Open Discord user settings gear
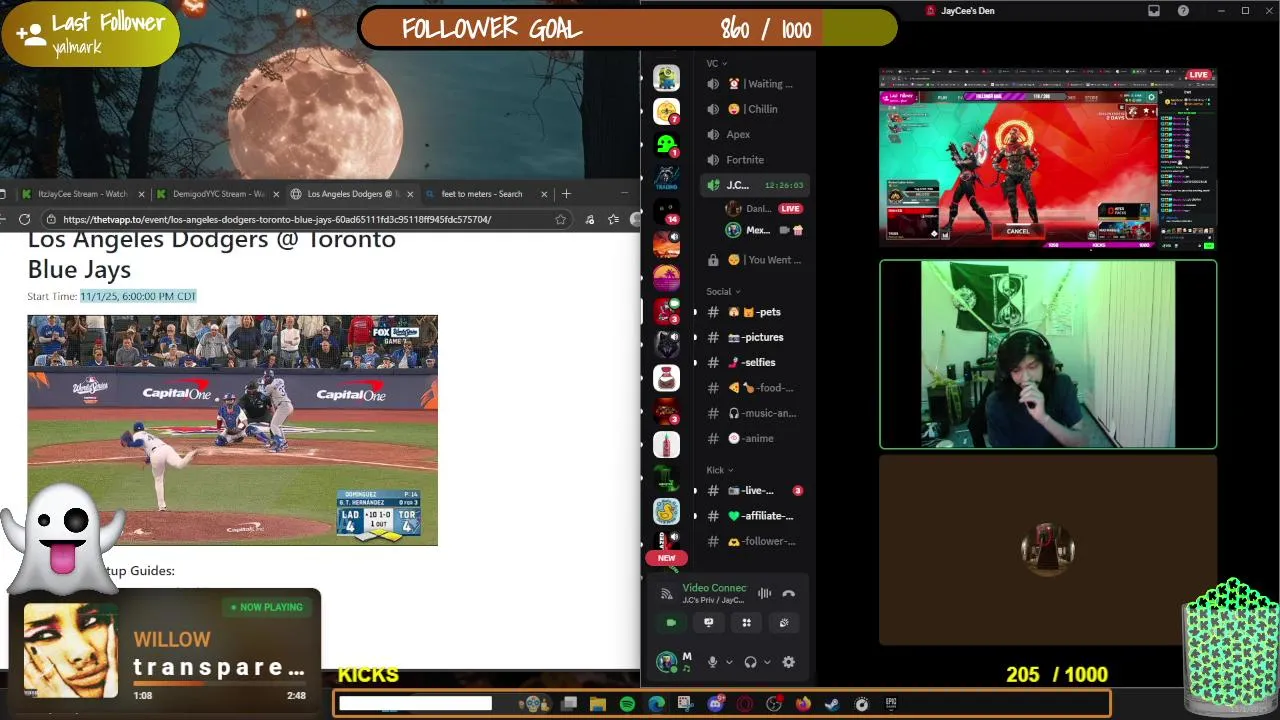This screenshot has height=720, width=1280. (789, 662)
